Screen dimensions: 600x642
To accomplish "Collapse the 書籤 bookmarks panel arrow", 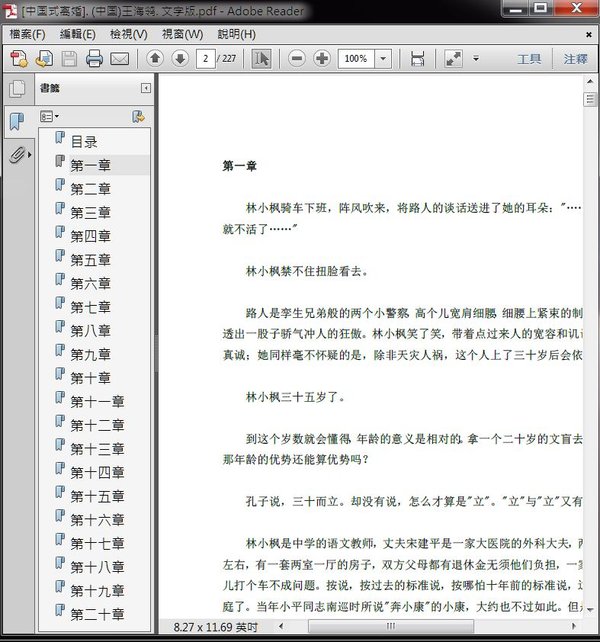I will [x=146, y=88].
